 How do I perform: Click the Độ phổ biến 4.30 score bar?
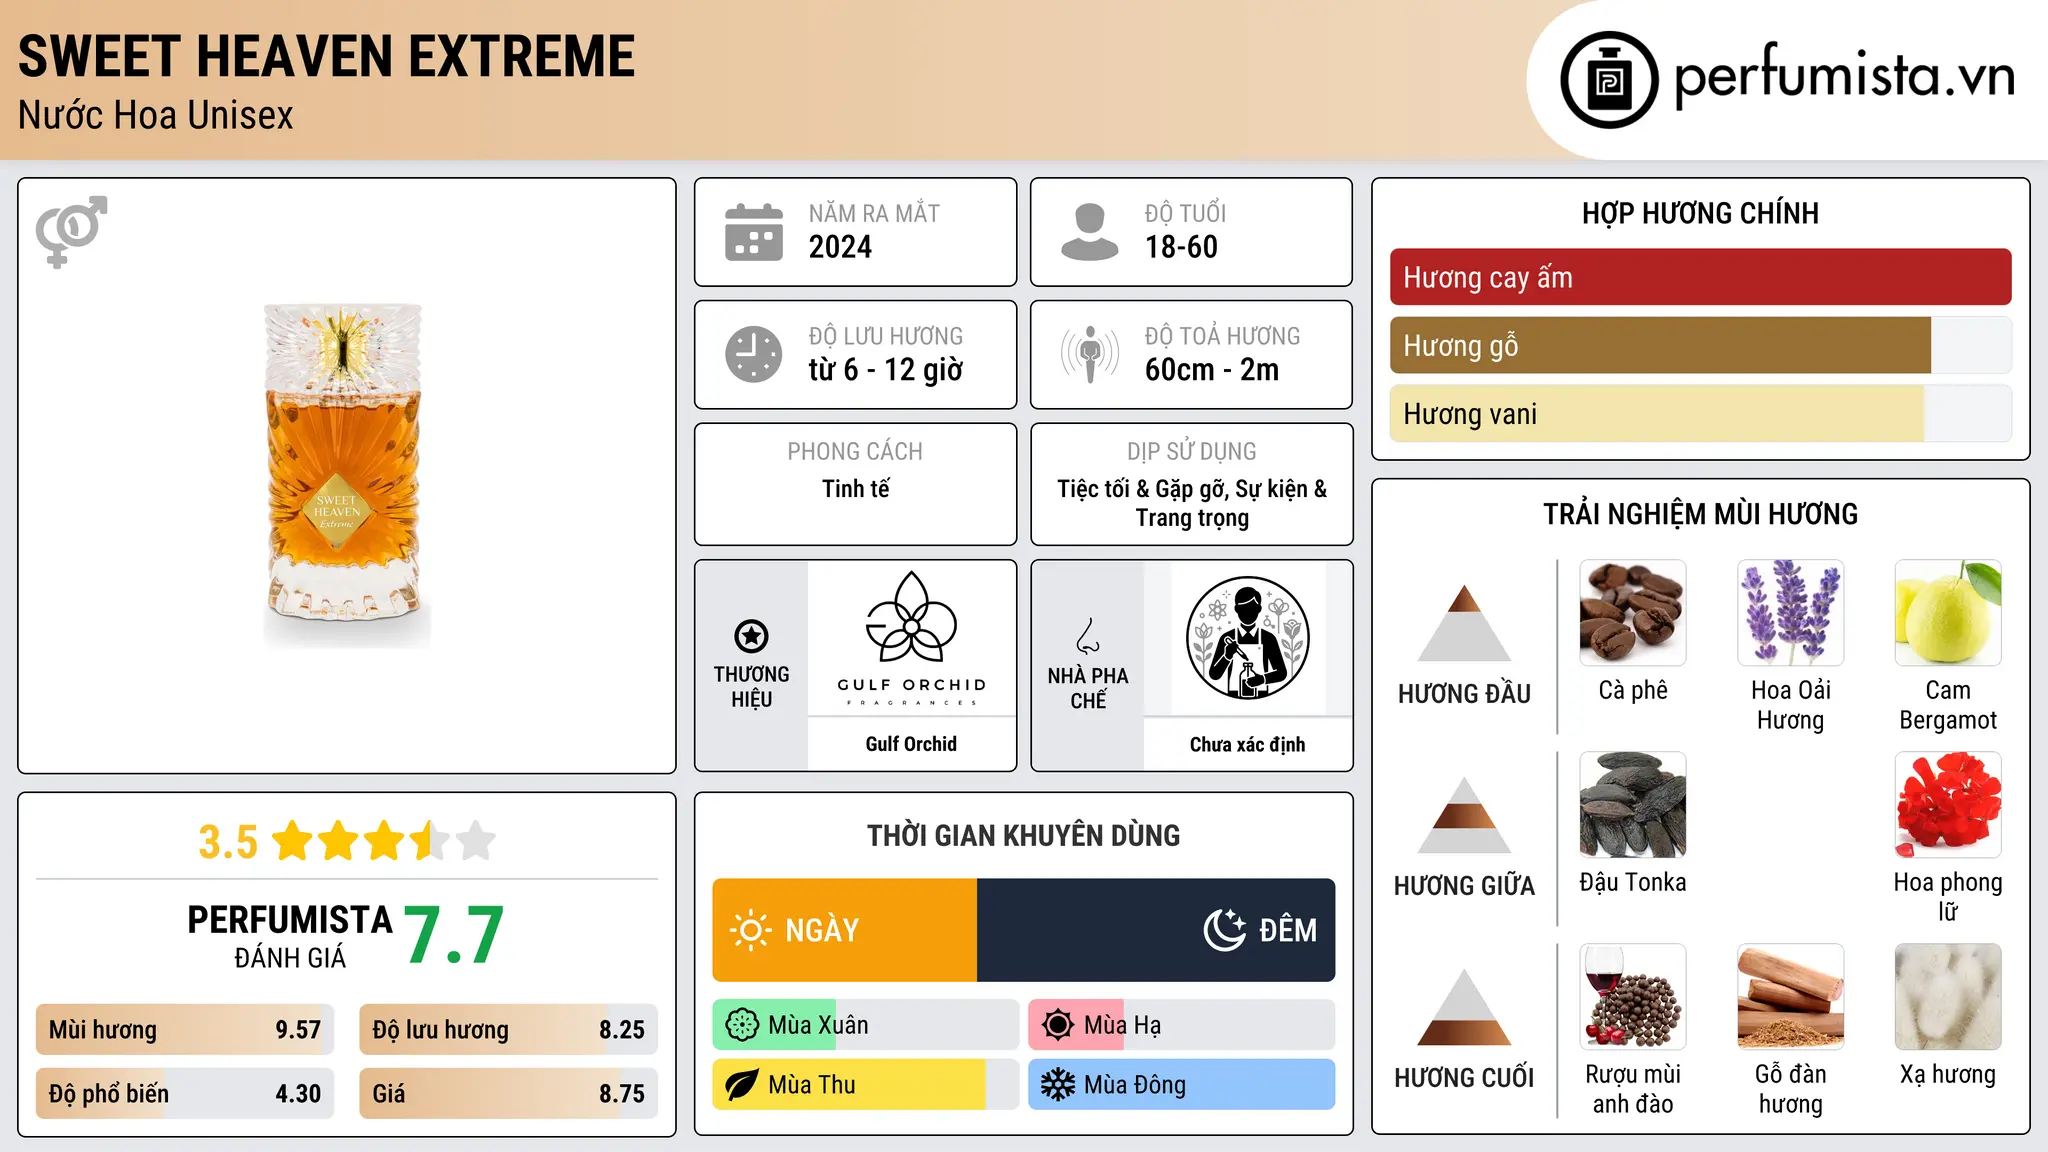point(185,1093)
